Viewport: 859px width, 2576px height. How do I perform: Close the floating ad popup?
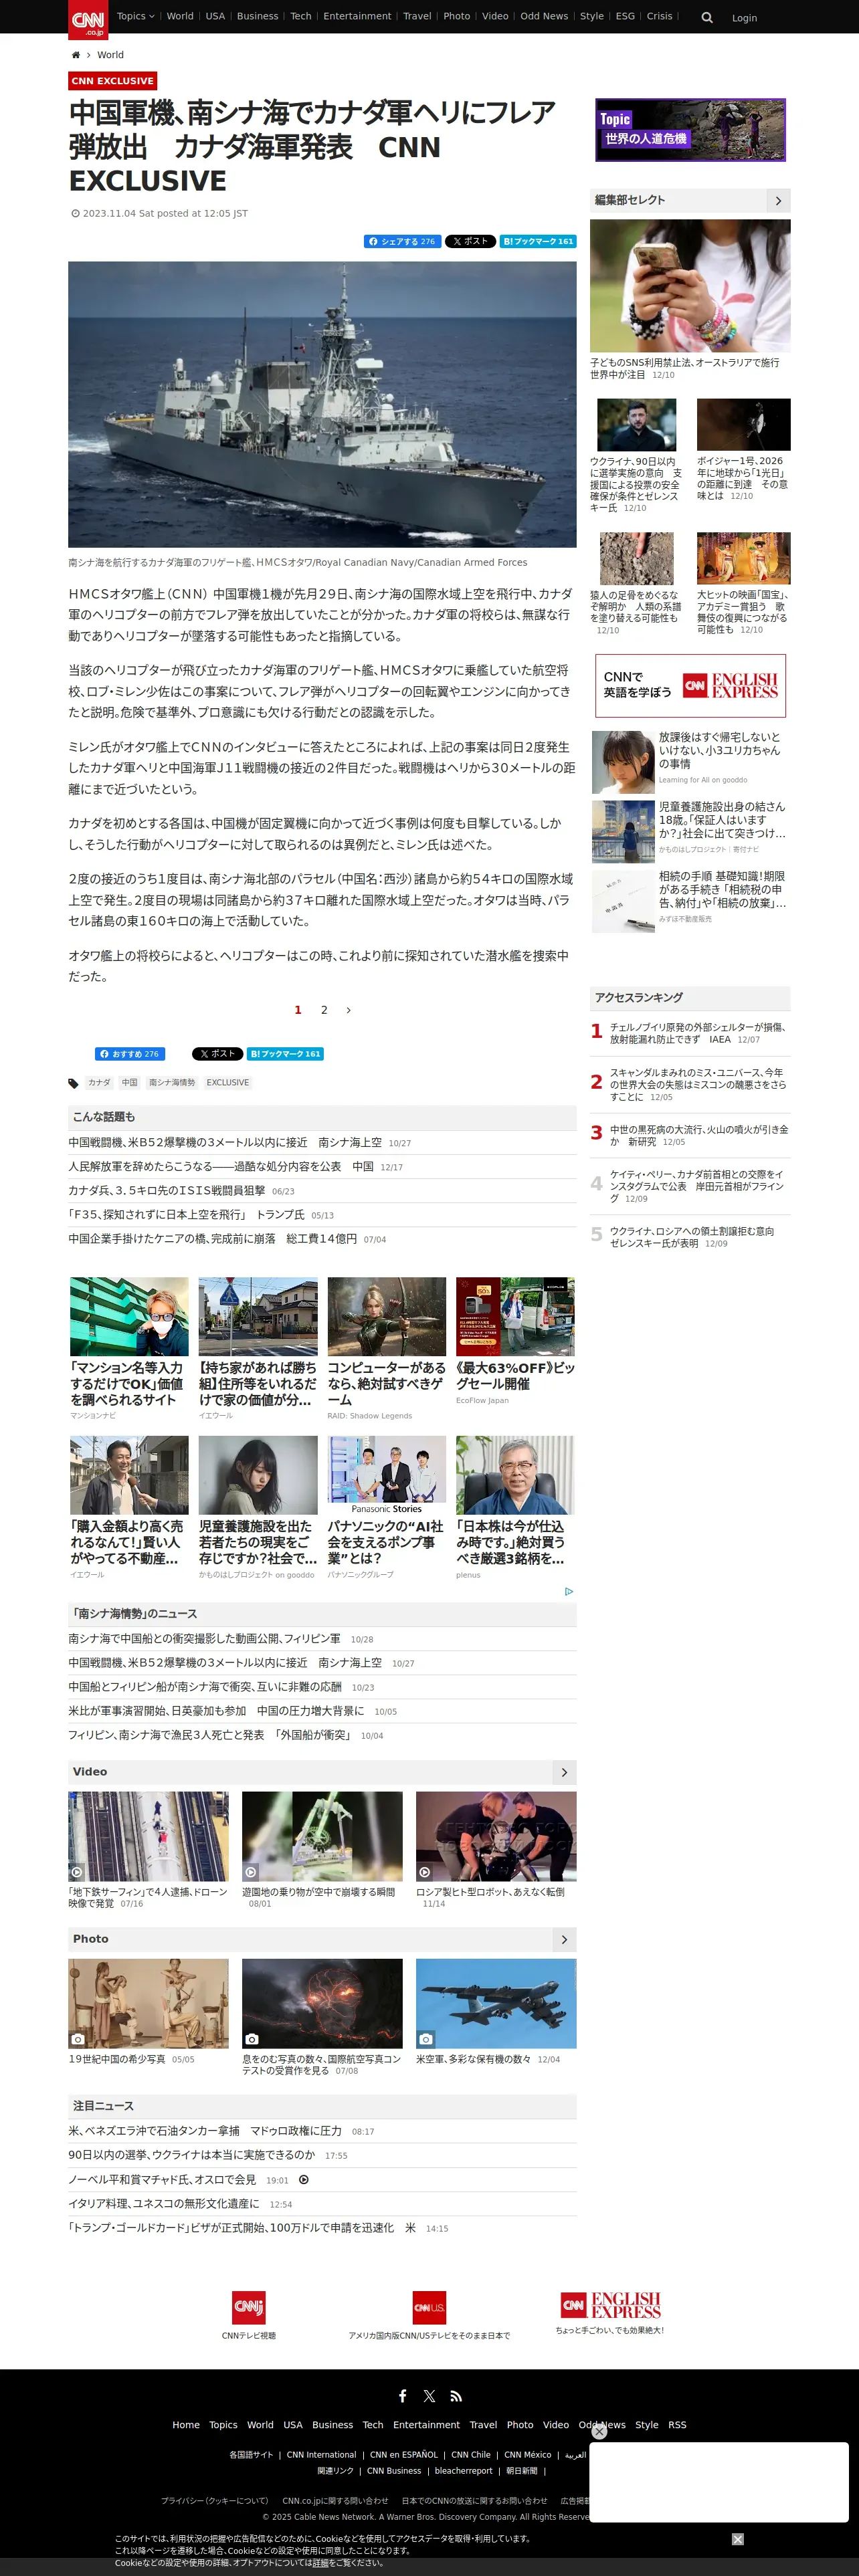point(599,2431)
